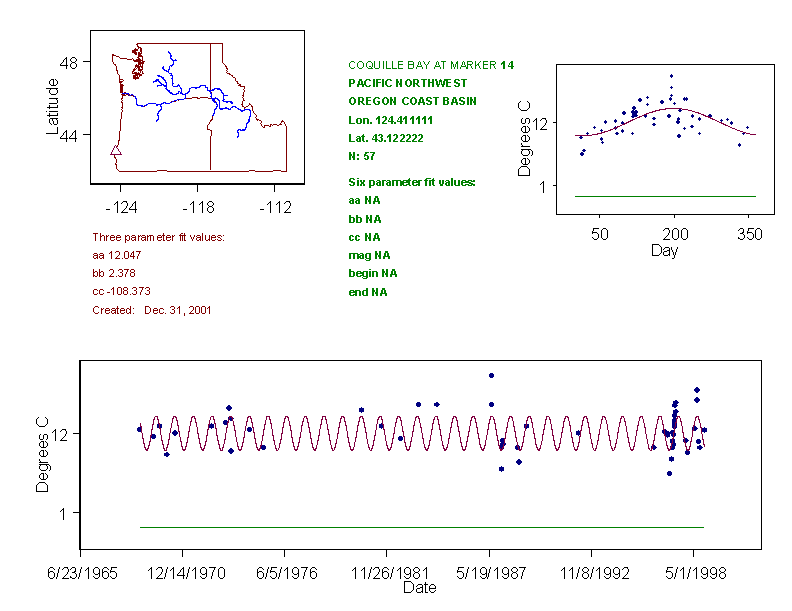
Task: Click the OREGON COAST BASIN text
Action: [412, 101]
